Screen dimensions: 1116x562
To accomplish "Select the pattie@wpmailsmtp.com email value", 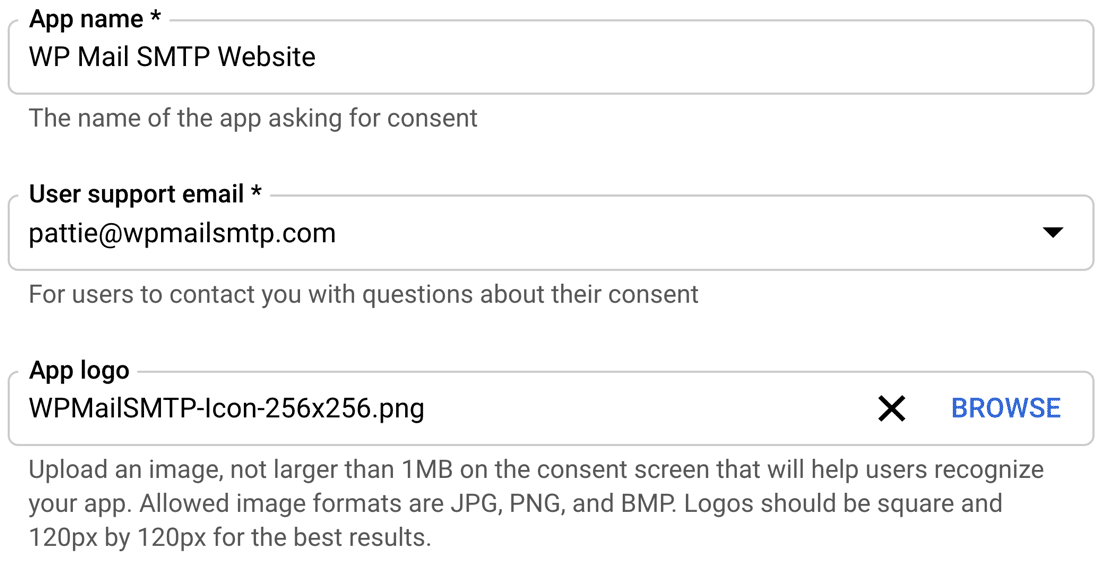I will point(182,233).
